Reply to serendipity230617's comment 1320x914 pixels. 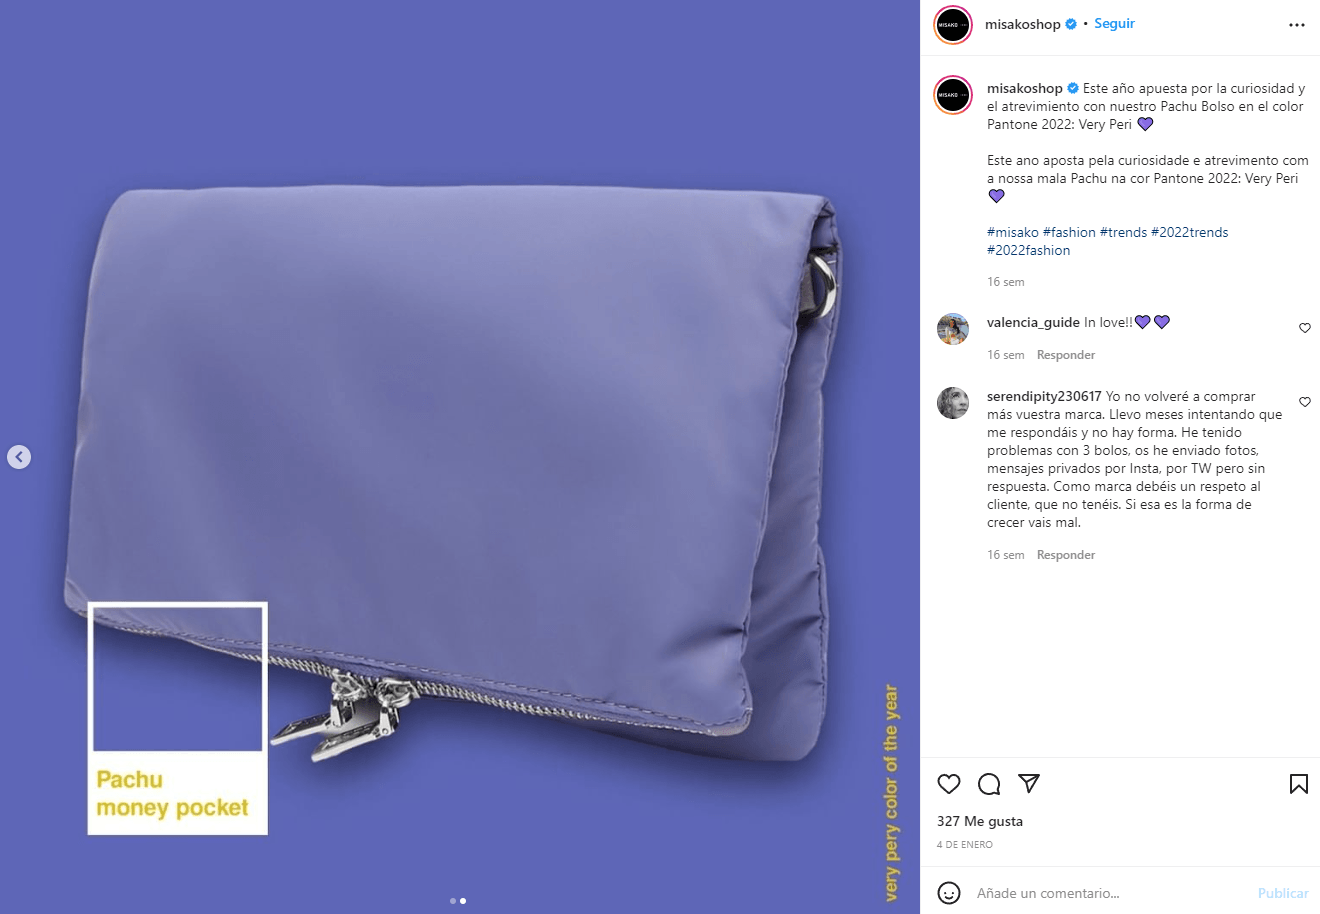(1066, 555)
